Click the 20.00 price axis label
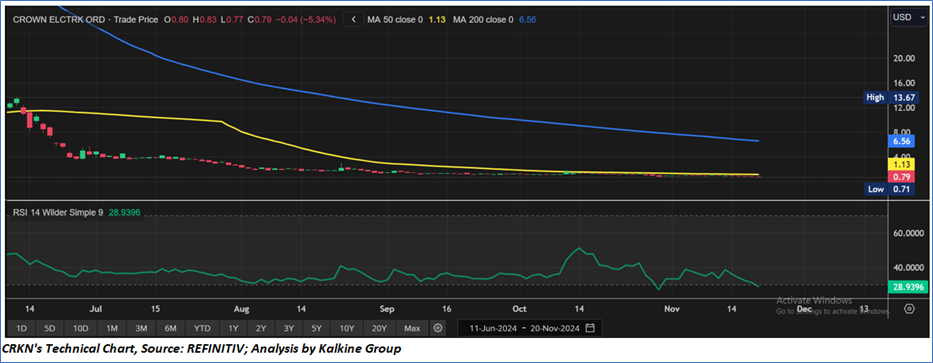The height and width of the screenshot is (363, 933). pyautogui.click(x=903, y=58)
